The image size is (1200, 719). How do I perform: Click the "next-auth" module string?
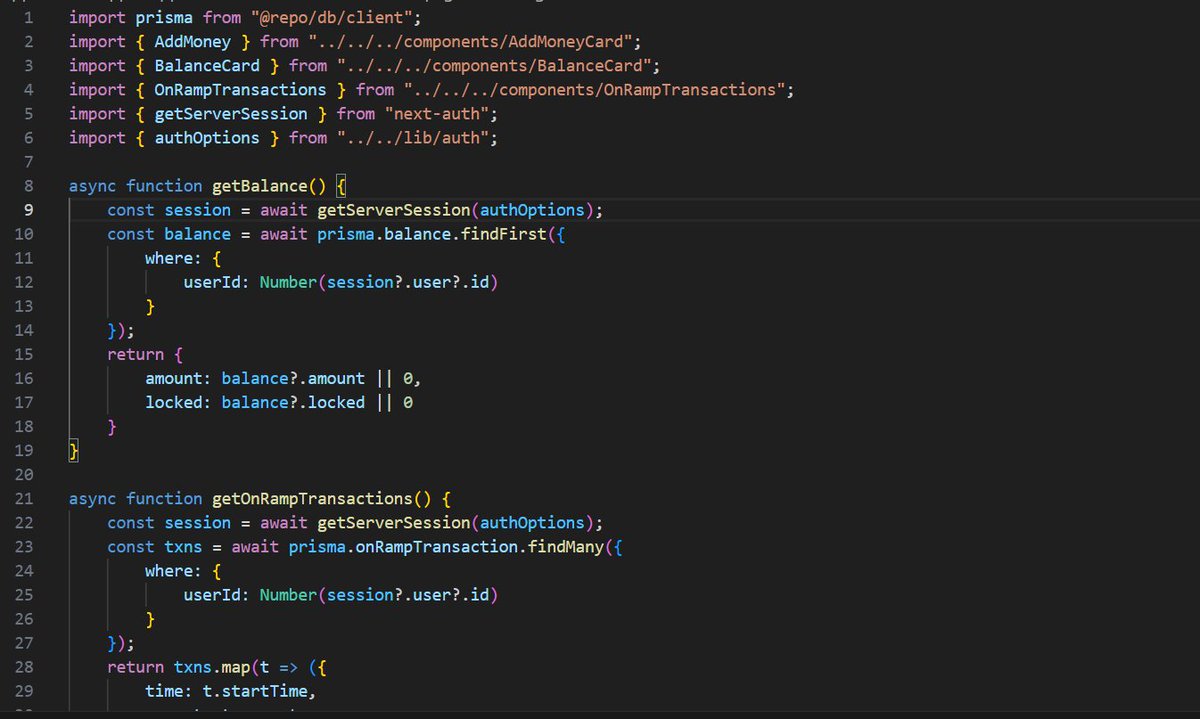click(x=437, y=114)
